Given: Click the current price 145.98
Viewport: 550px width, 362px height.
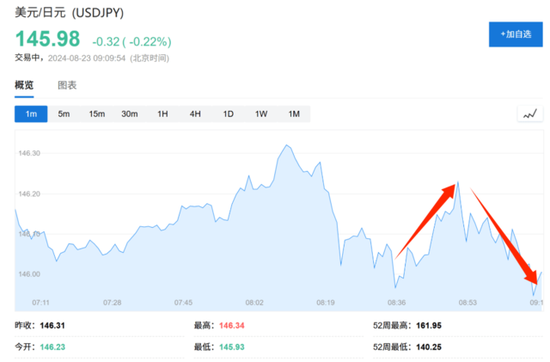Looking at the screenshot, I should coord(48,39).
